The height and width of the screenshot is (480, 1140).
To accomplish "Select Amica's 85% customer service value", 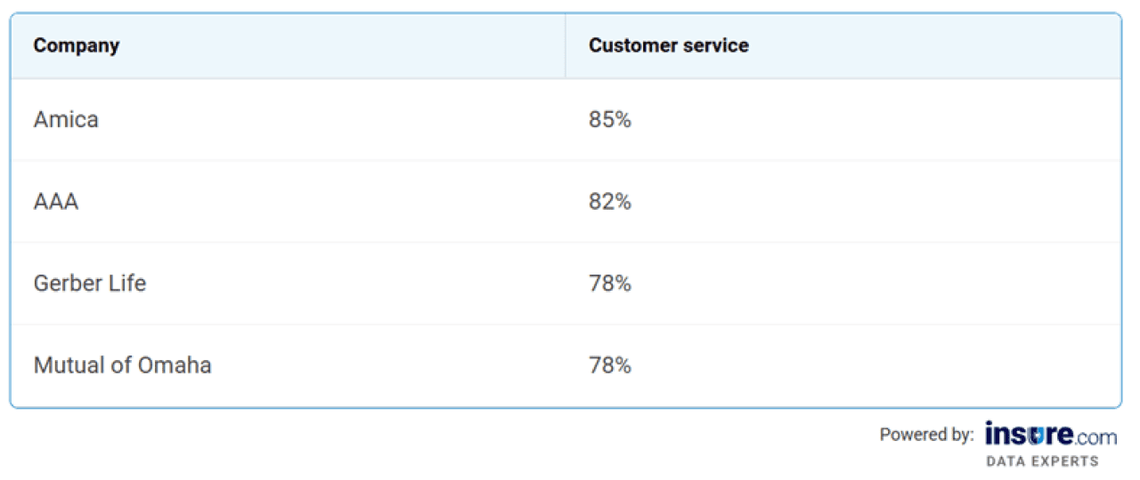I will (610, 120).
